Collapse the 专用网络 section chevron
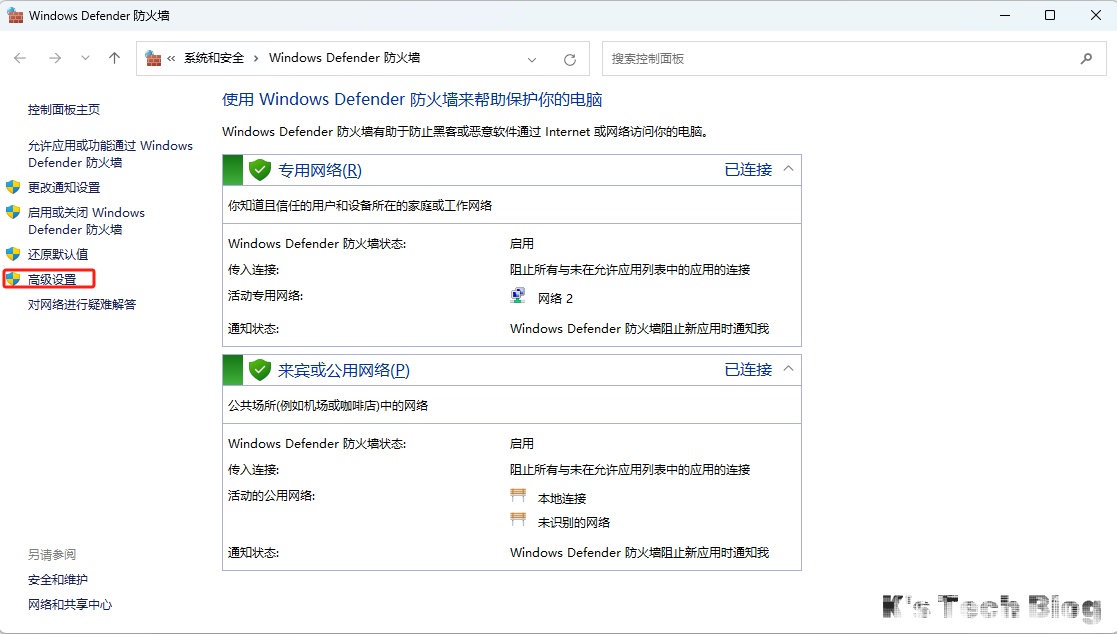 click(788, 169)
